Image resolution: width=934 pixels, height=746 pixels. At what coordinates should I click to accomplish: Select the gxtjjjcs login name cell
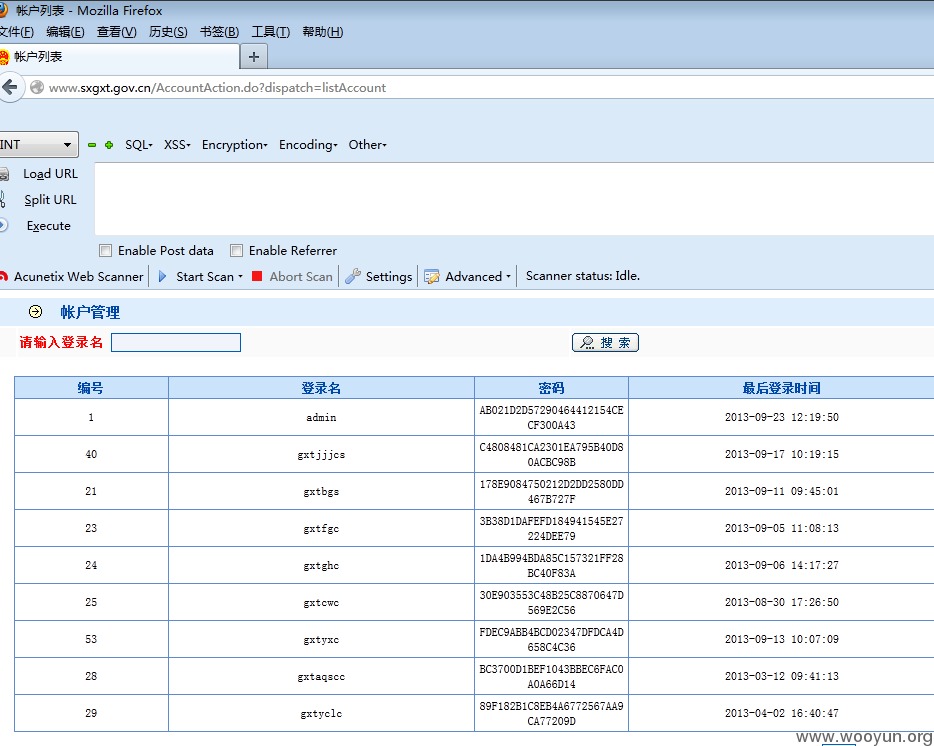coord(321,455)
